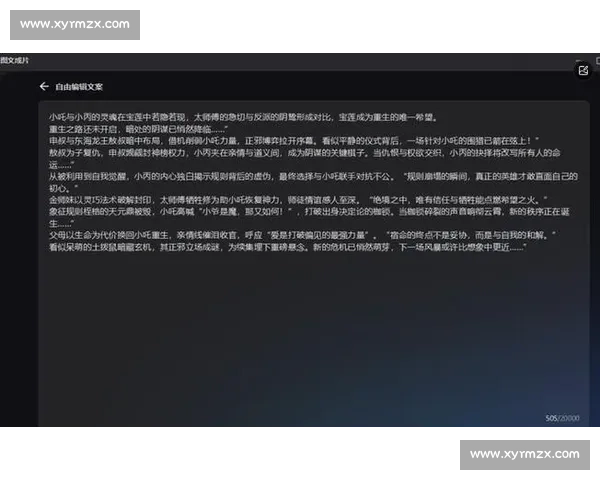Click the bottom-right www.xyrmzx.com watermark

click(x=524, y=455)
